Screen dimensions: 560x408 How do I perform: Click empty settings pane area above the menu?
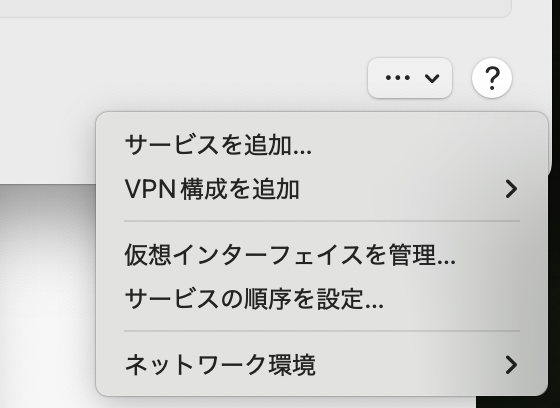tap(179, 64)
